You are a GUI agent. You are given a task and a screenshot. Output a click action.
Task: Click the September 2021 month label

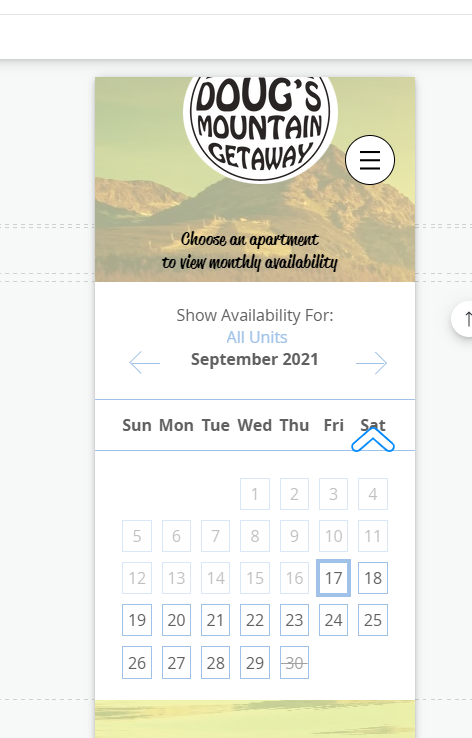255,359
